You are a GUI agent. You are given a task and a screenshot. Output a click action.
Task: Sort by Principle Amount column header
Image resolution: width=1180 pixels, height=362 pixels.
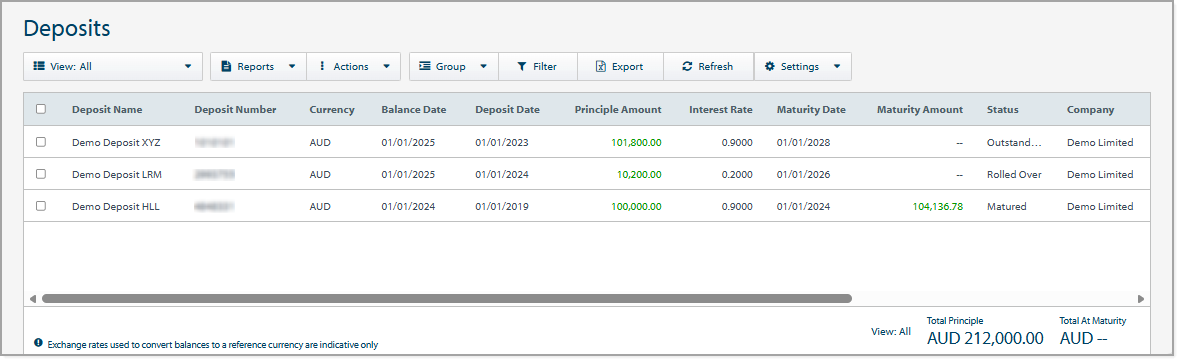[x=618, y=109]
